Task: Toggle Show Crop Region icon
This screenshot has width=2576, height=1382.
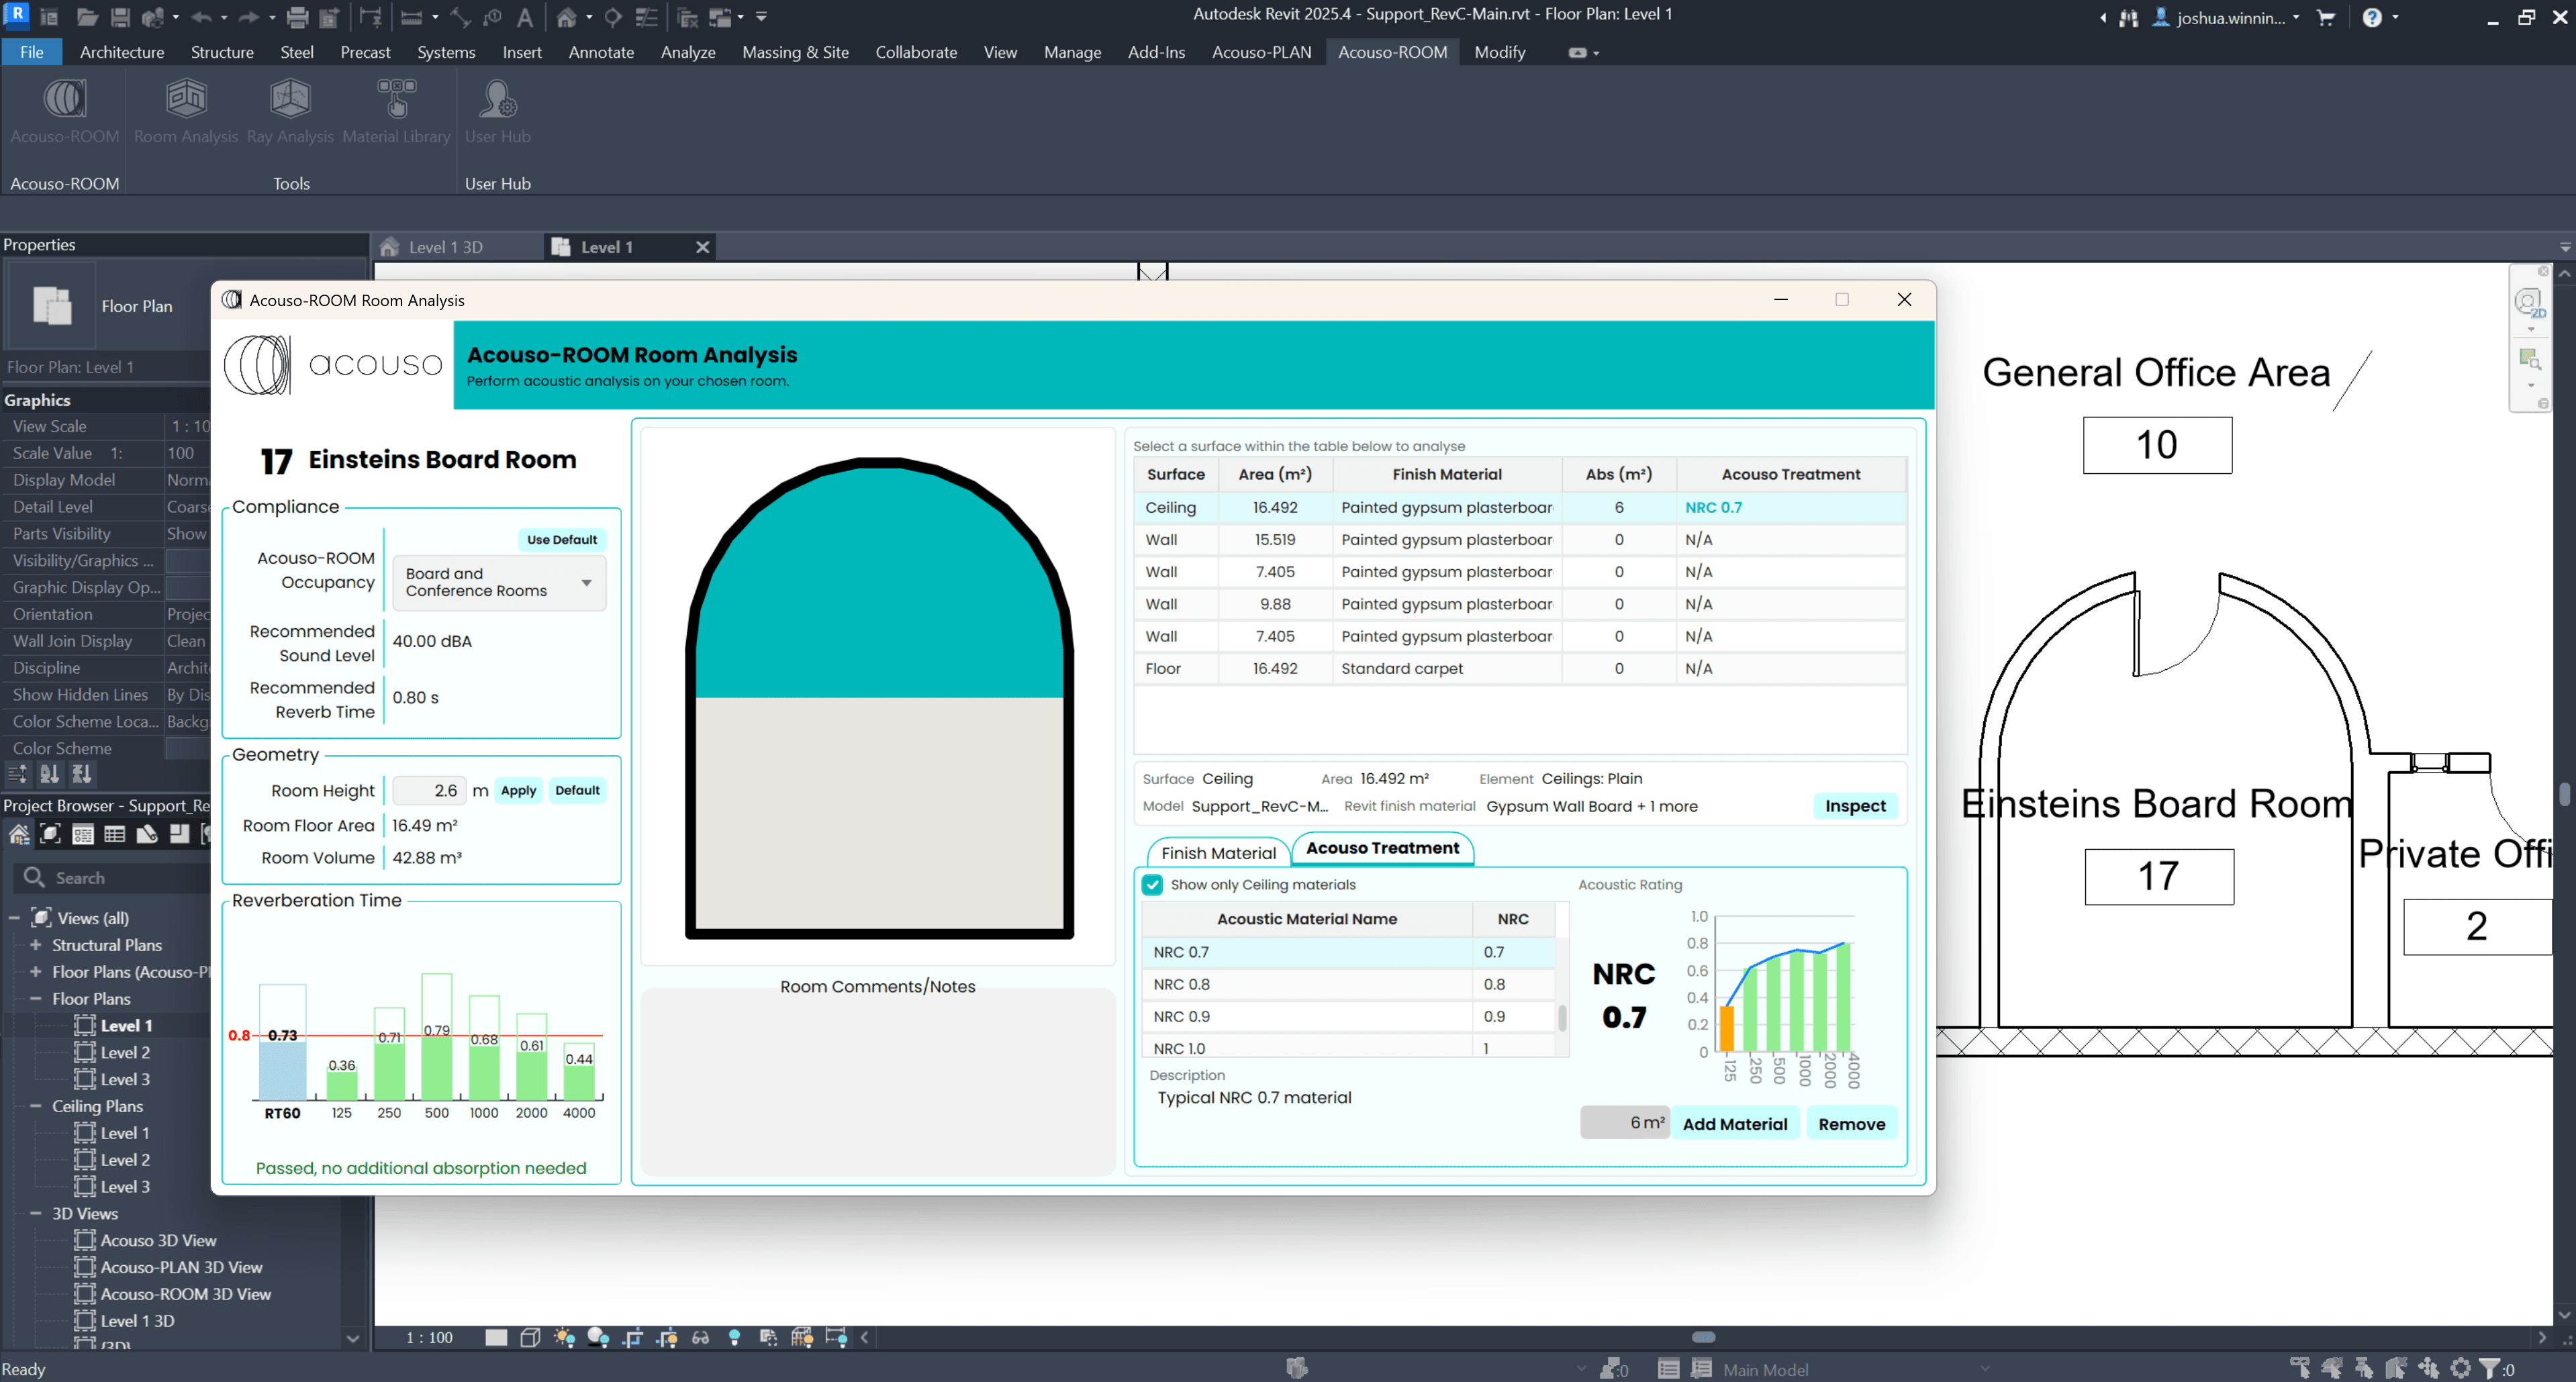Action: click(667, 1337)
